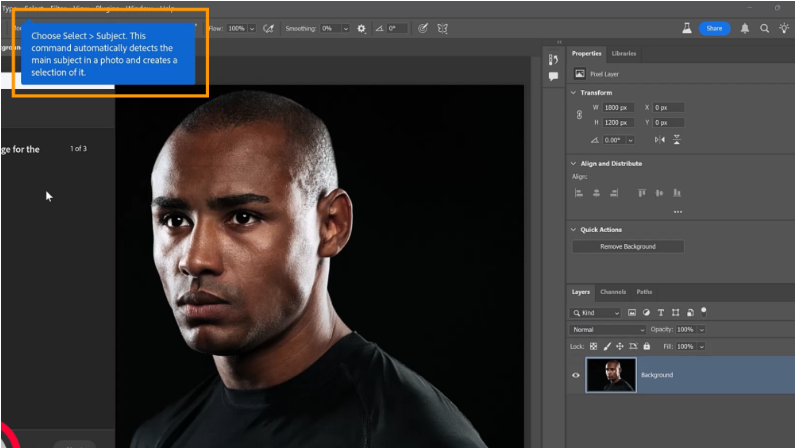795x448 pixels.
Task: Select the Background layer thumbnail
Action: tap(611, 375)
